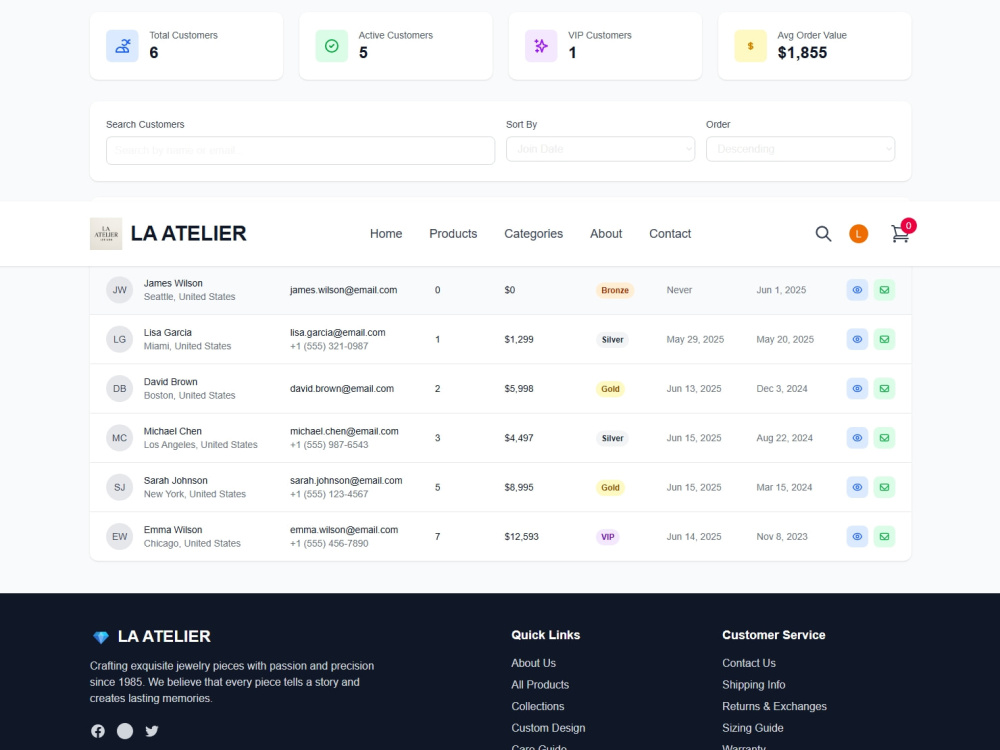Click Silver badge in Lisa Garcia row
Viewport: 1000px width, 750px height.
612,340
